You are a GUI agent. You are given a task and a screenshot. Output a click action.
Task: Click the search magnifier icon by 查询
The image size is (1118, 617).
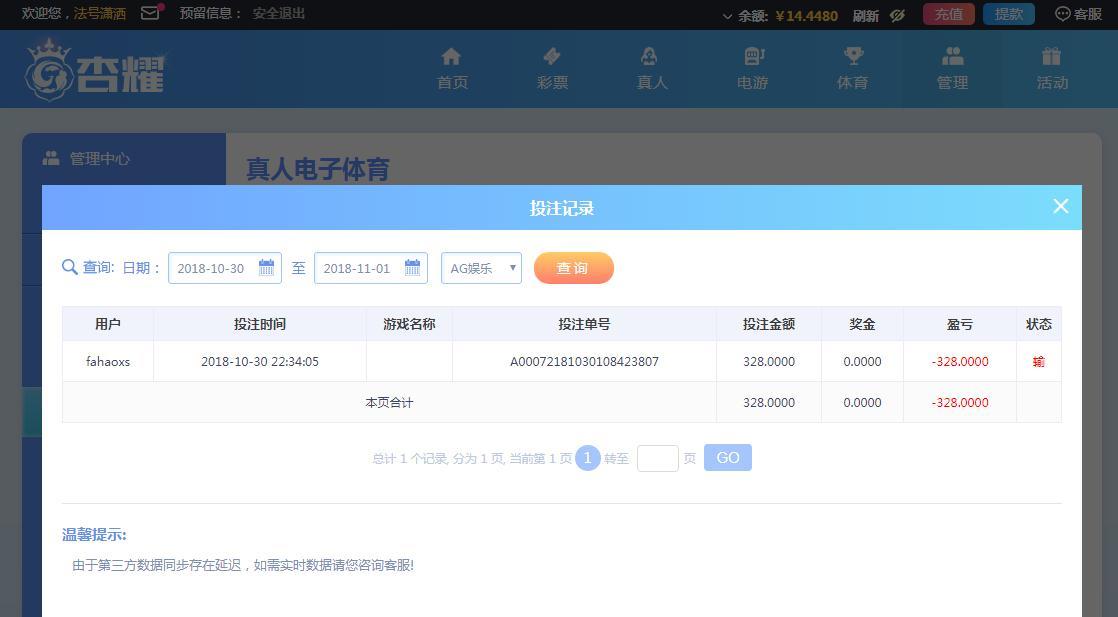click(x=70, y=268)
